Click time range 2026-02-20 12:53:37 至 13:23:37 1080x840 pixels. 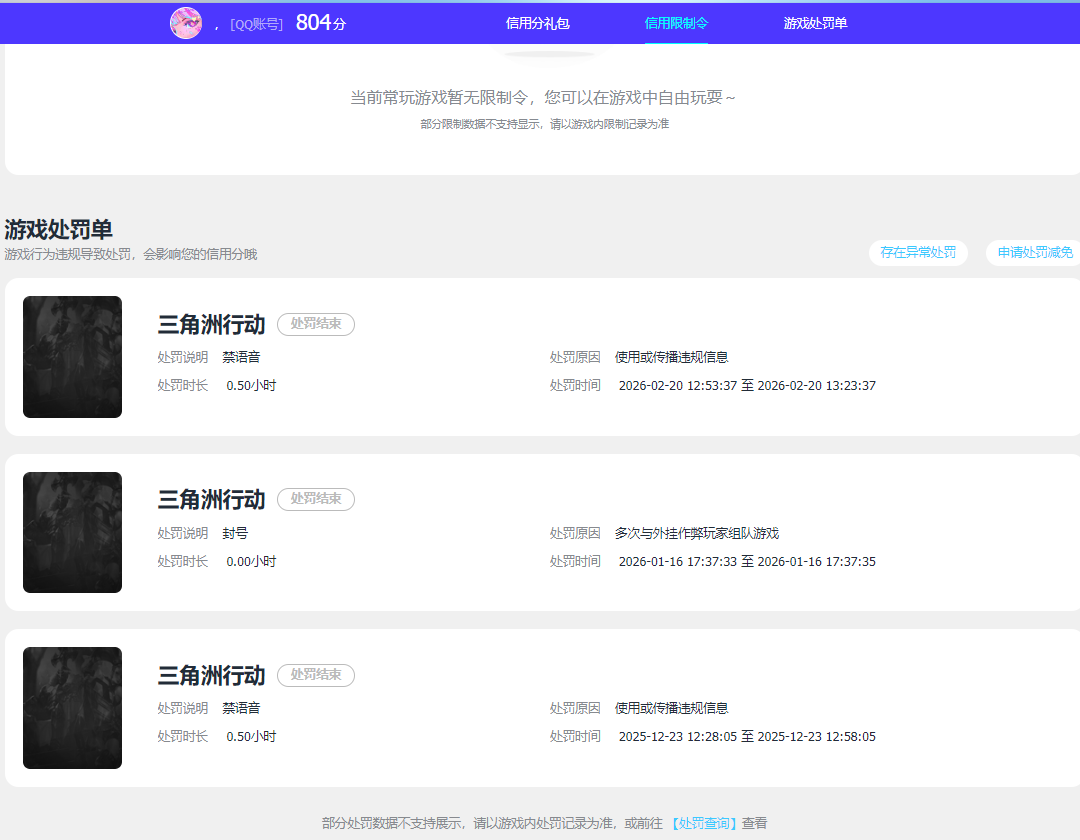click(747, 386)
